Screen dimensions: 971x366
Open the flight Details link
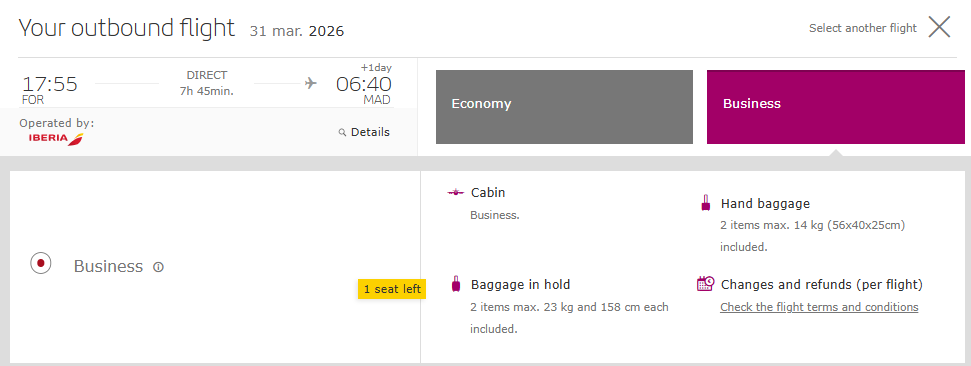[x=370, y=132]
